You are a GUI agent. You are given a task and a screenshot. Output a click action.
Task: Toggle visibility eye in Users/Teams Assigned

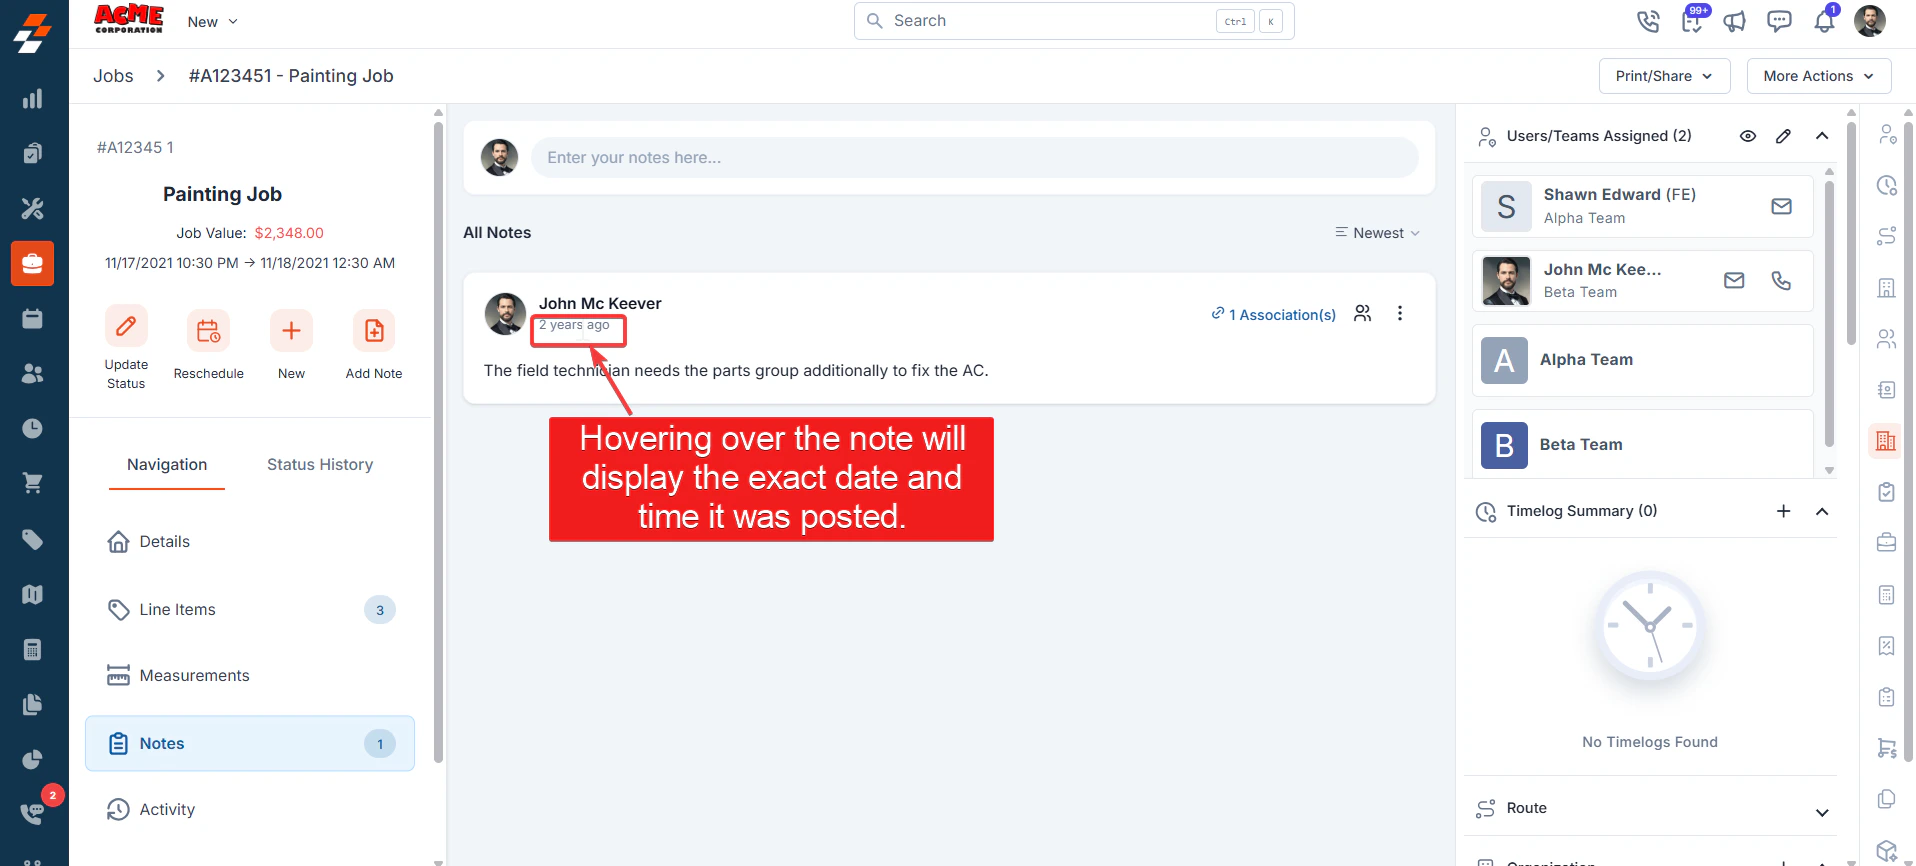pos(1747,136)
